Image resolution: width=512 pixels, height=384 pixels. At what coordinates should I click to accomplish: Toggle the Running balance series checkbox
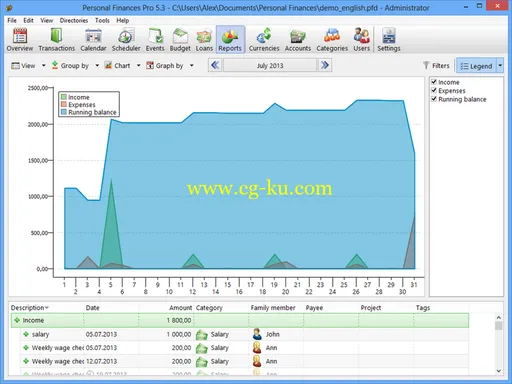click(434, 99)
